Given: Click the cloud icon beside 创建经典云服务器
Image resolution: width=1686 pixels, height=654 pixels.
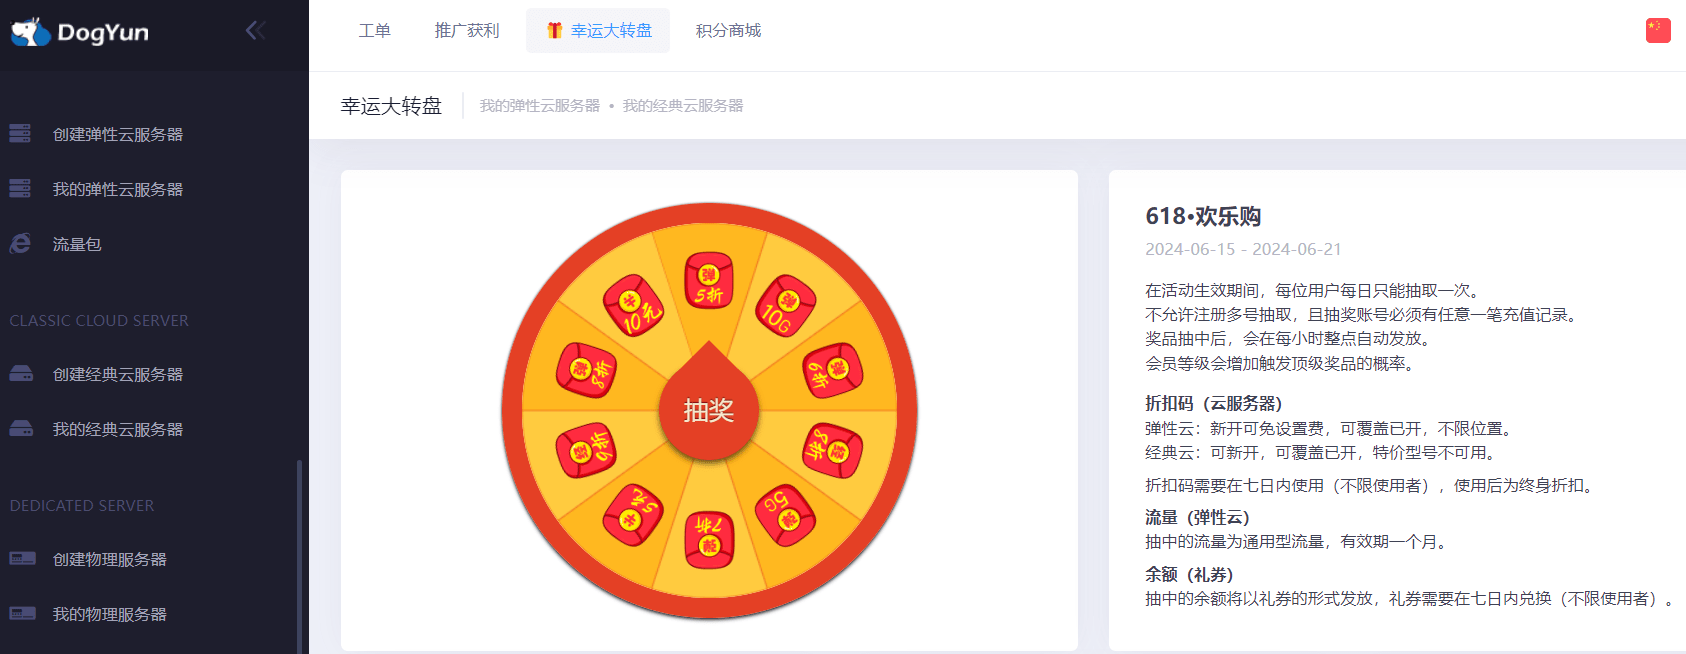Looking at the screenshot, I should click(21, 373).
